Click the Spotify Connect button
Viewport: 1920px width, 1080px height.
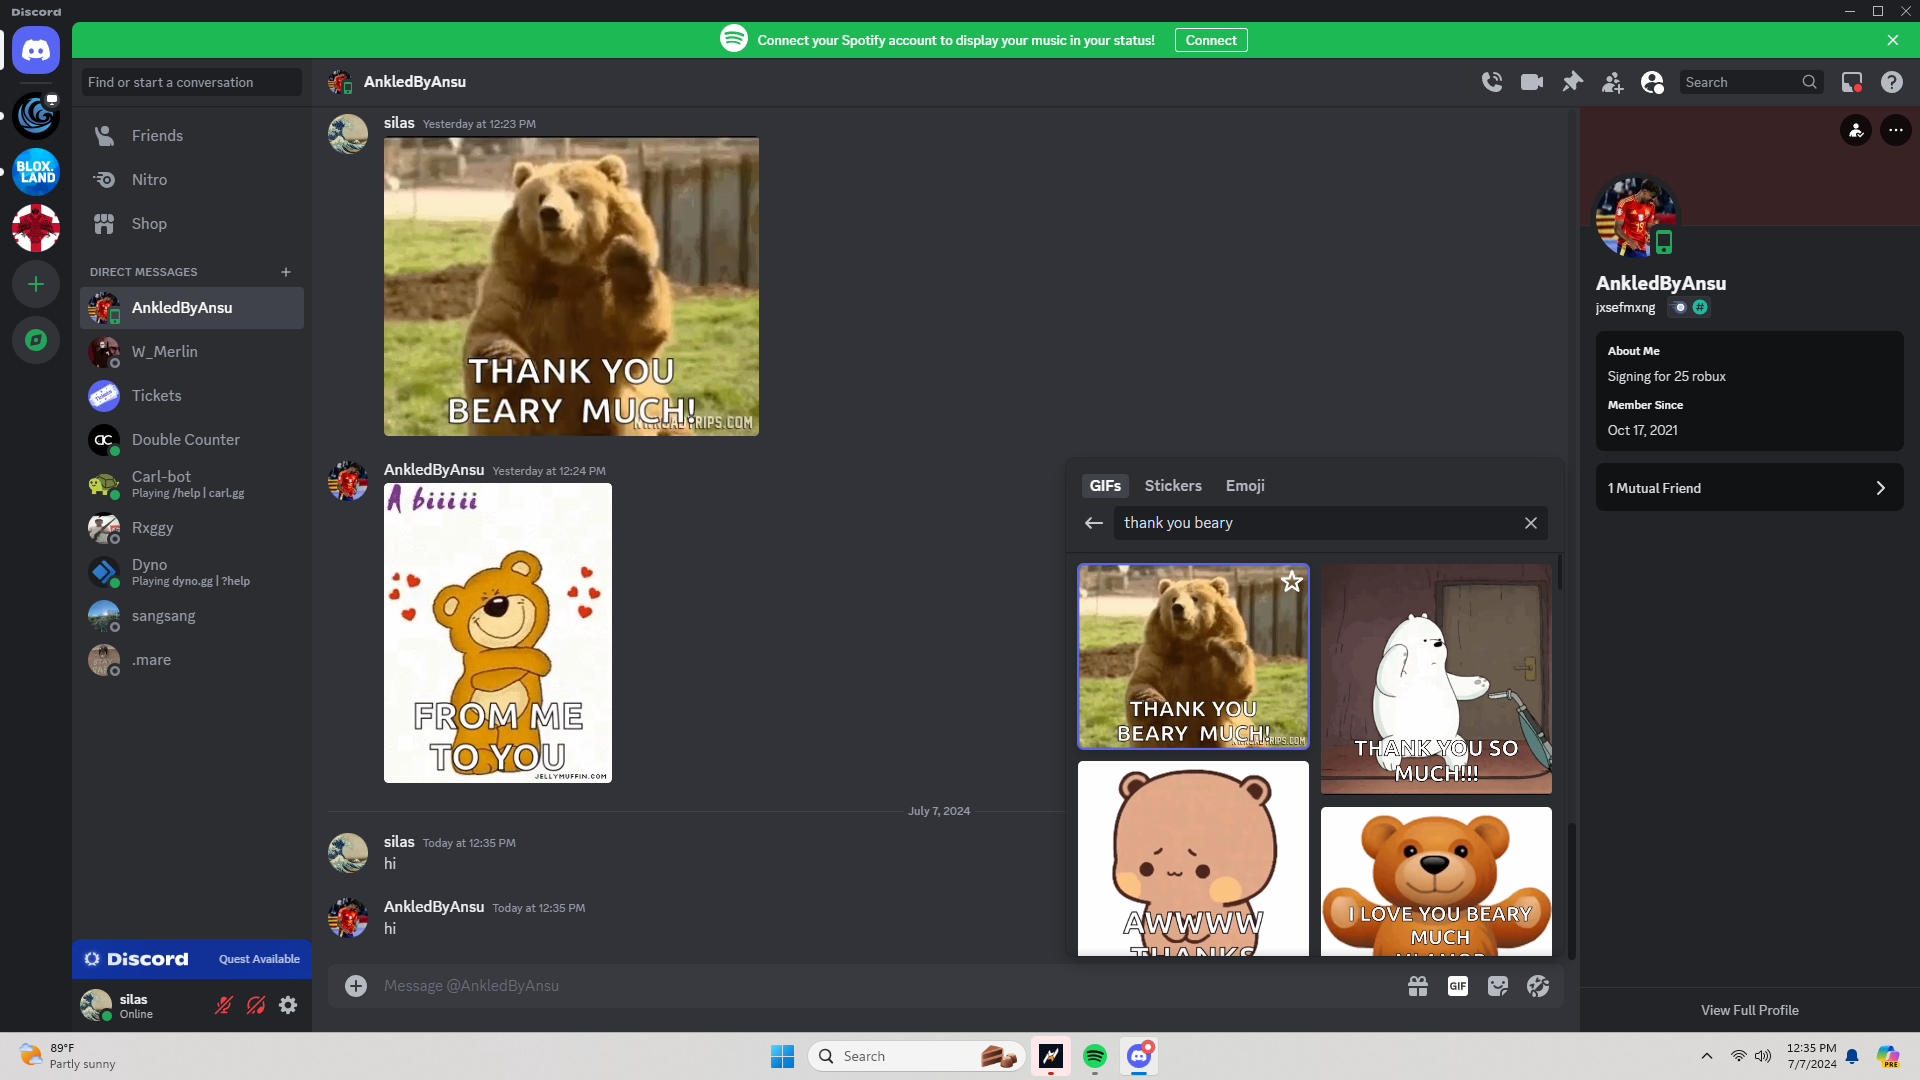[x=1210, y=40]
